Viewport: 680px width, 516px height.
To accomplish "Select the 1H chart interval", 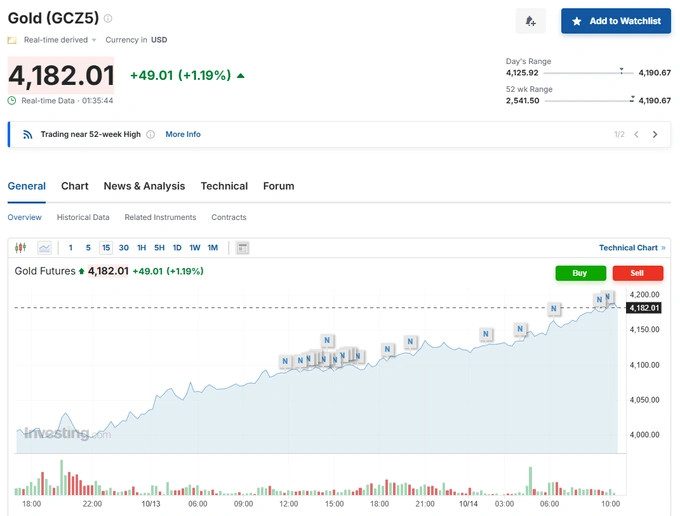I will point(141,248).
